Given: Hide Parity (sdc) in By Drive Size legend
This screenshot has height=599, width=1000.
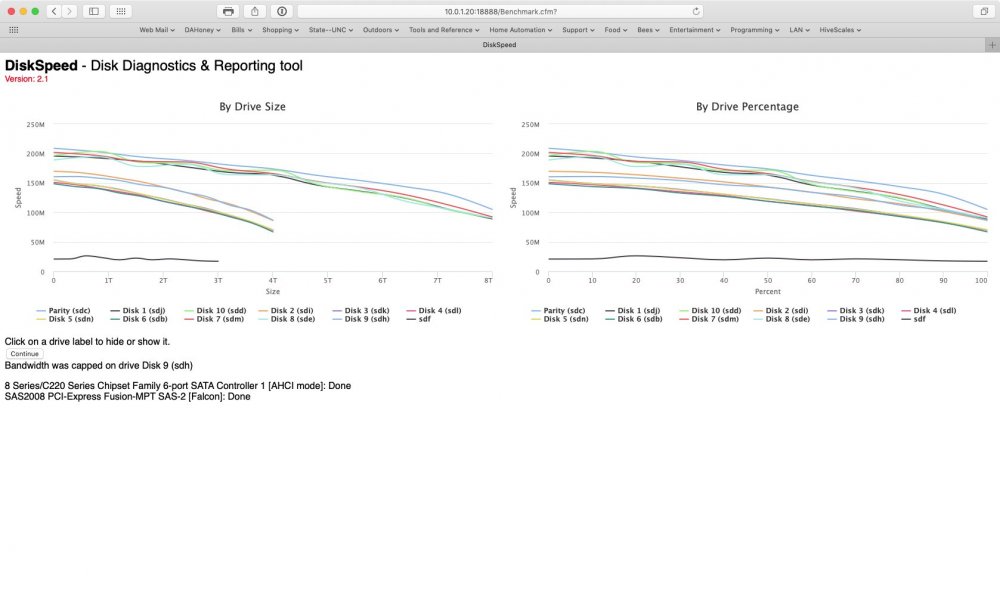Looking at the screenshot, I should (64, 311).
